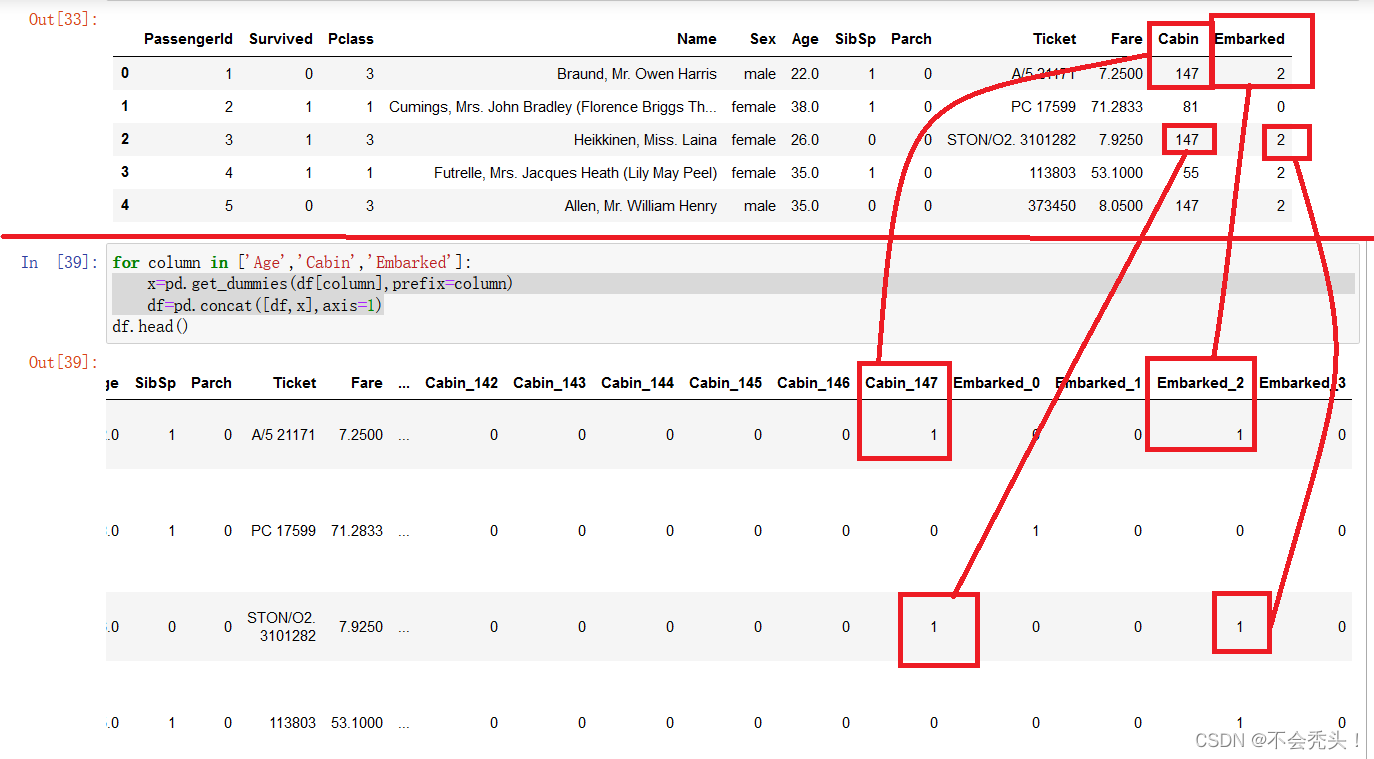Select the name 'Braund, Mr. Owen Harris'
The width and height of the screenshot is (1374, 759).
(637, 74)
